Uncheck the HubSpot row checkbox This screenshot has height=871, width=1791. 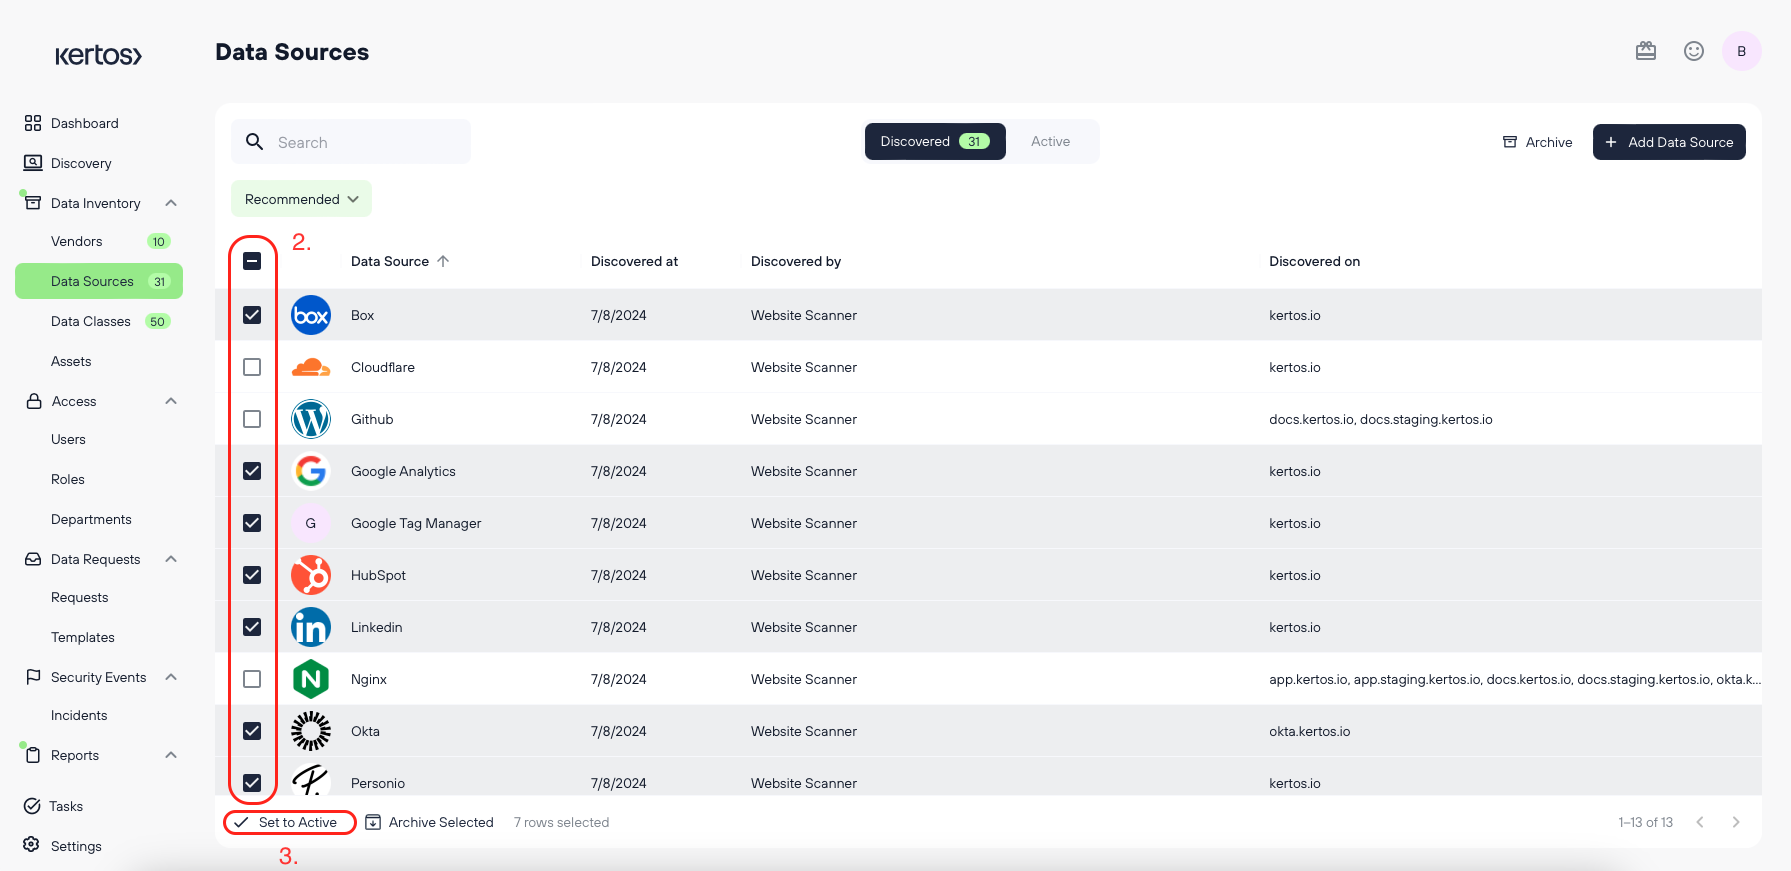tap(252, 575)
